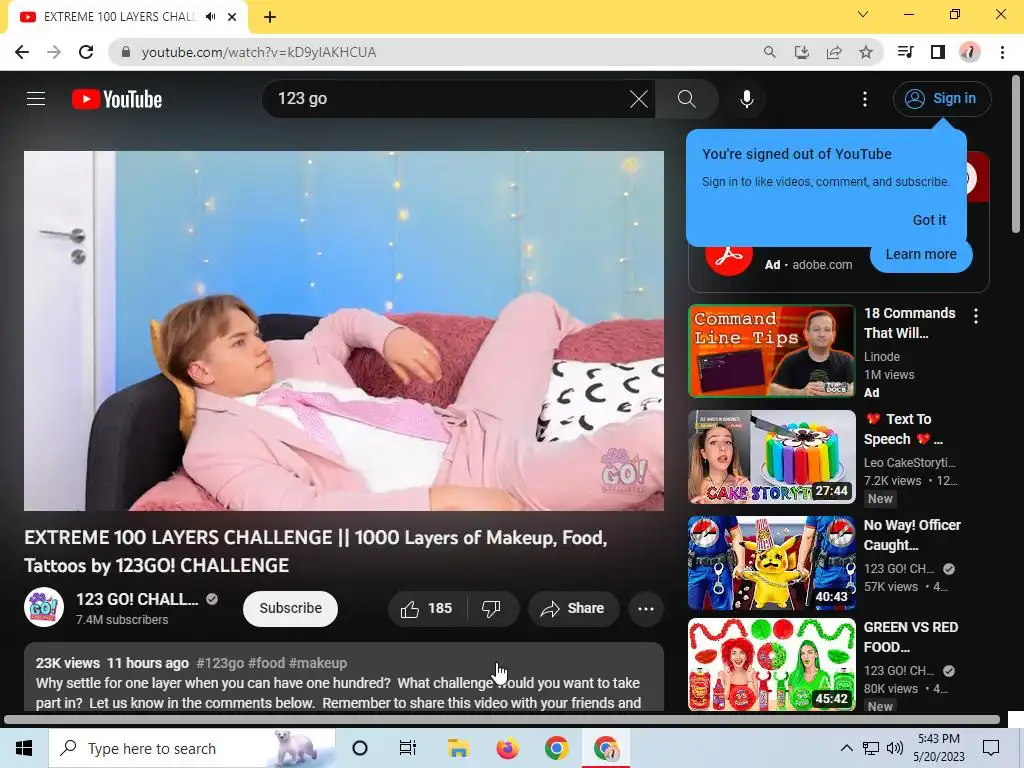
Task: Click the horizontal page scrollbar
Action: 502,720
